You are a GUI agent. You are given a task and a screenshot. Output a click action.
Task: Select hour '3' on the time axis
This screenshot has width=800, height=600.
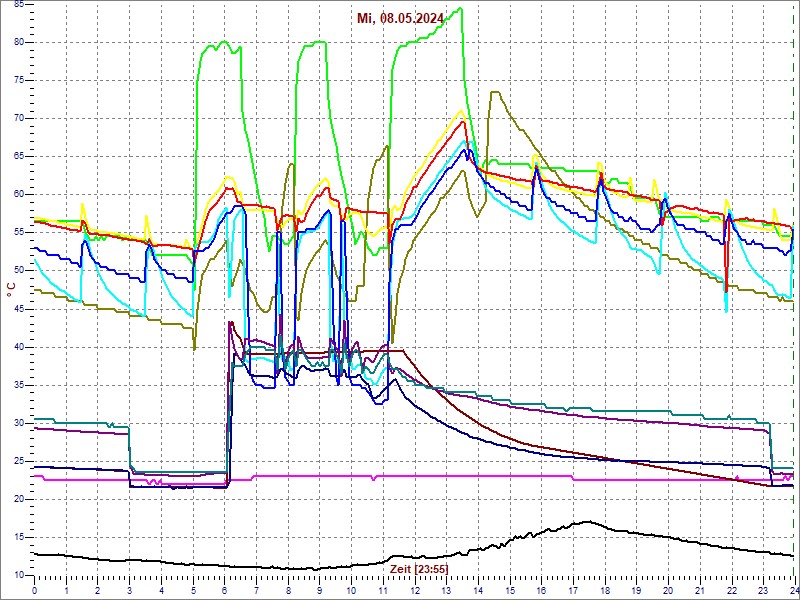130,590
